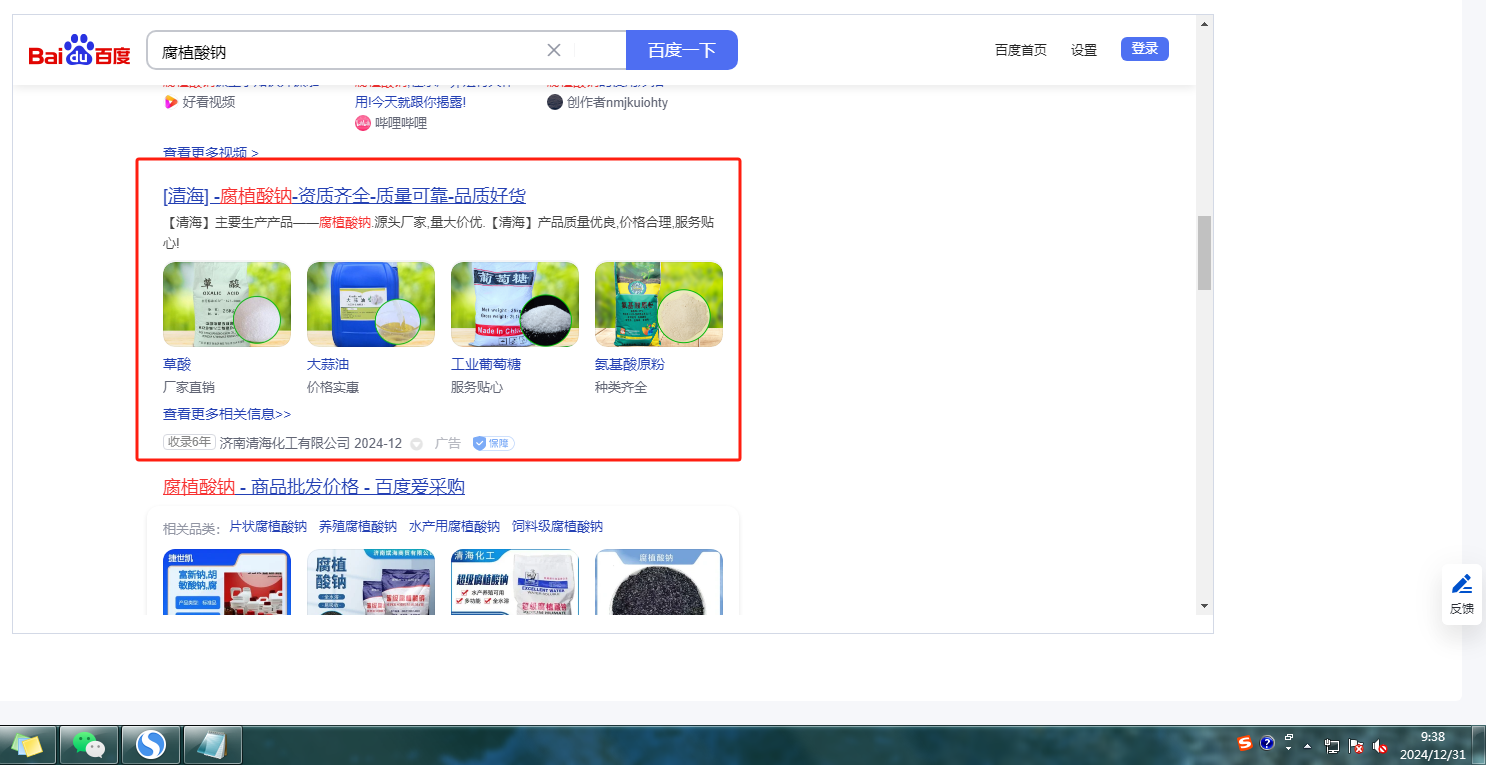The width and height of the screenshot is (1486, 765).
Task: Open 百度首页 link
Action: pyautogui.click(x=1021, y=50)
